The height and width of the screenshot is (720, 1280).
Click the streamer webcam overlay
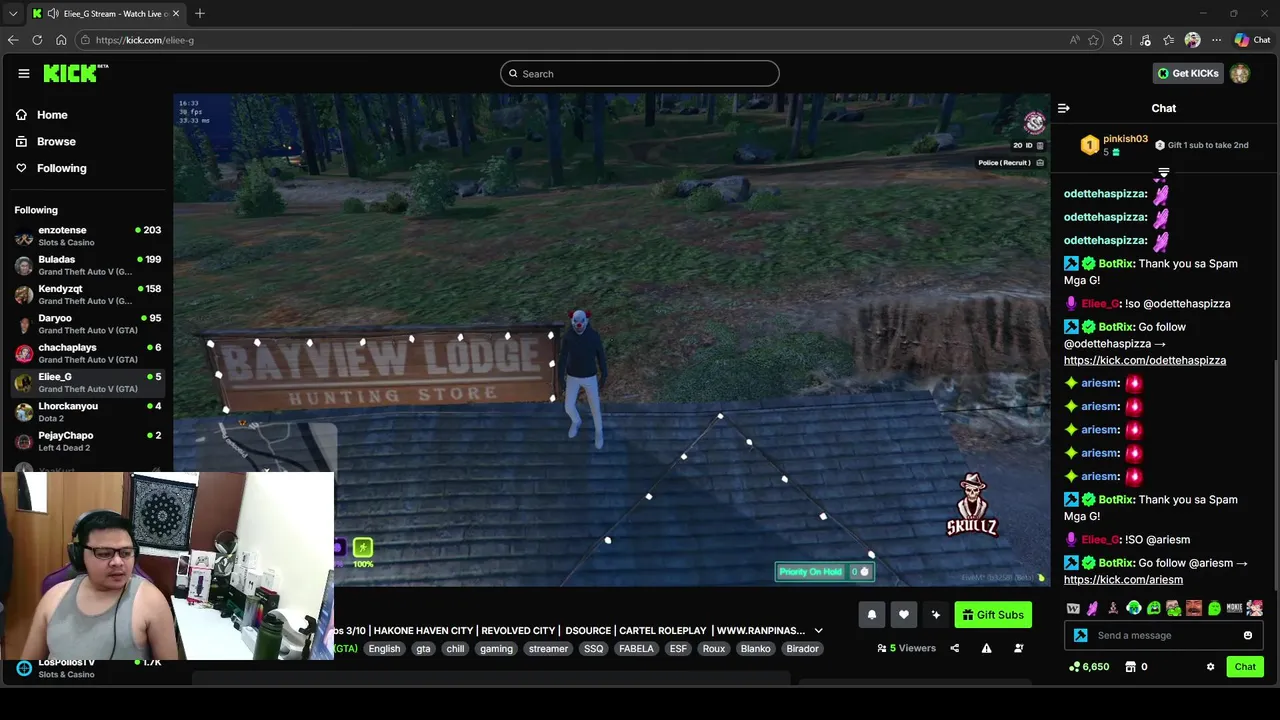[x=167, y=566]
